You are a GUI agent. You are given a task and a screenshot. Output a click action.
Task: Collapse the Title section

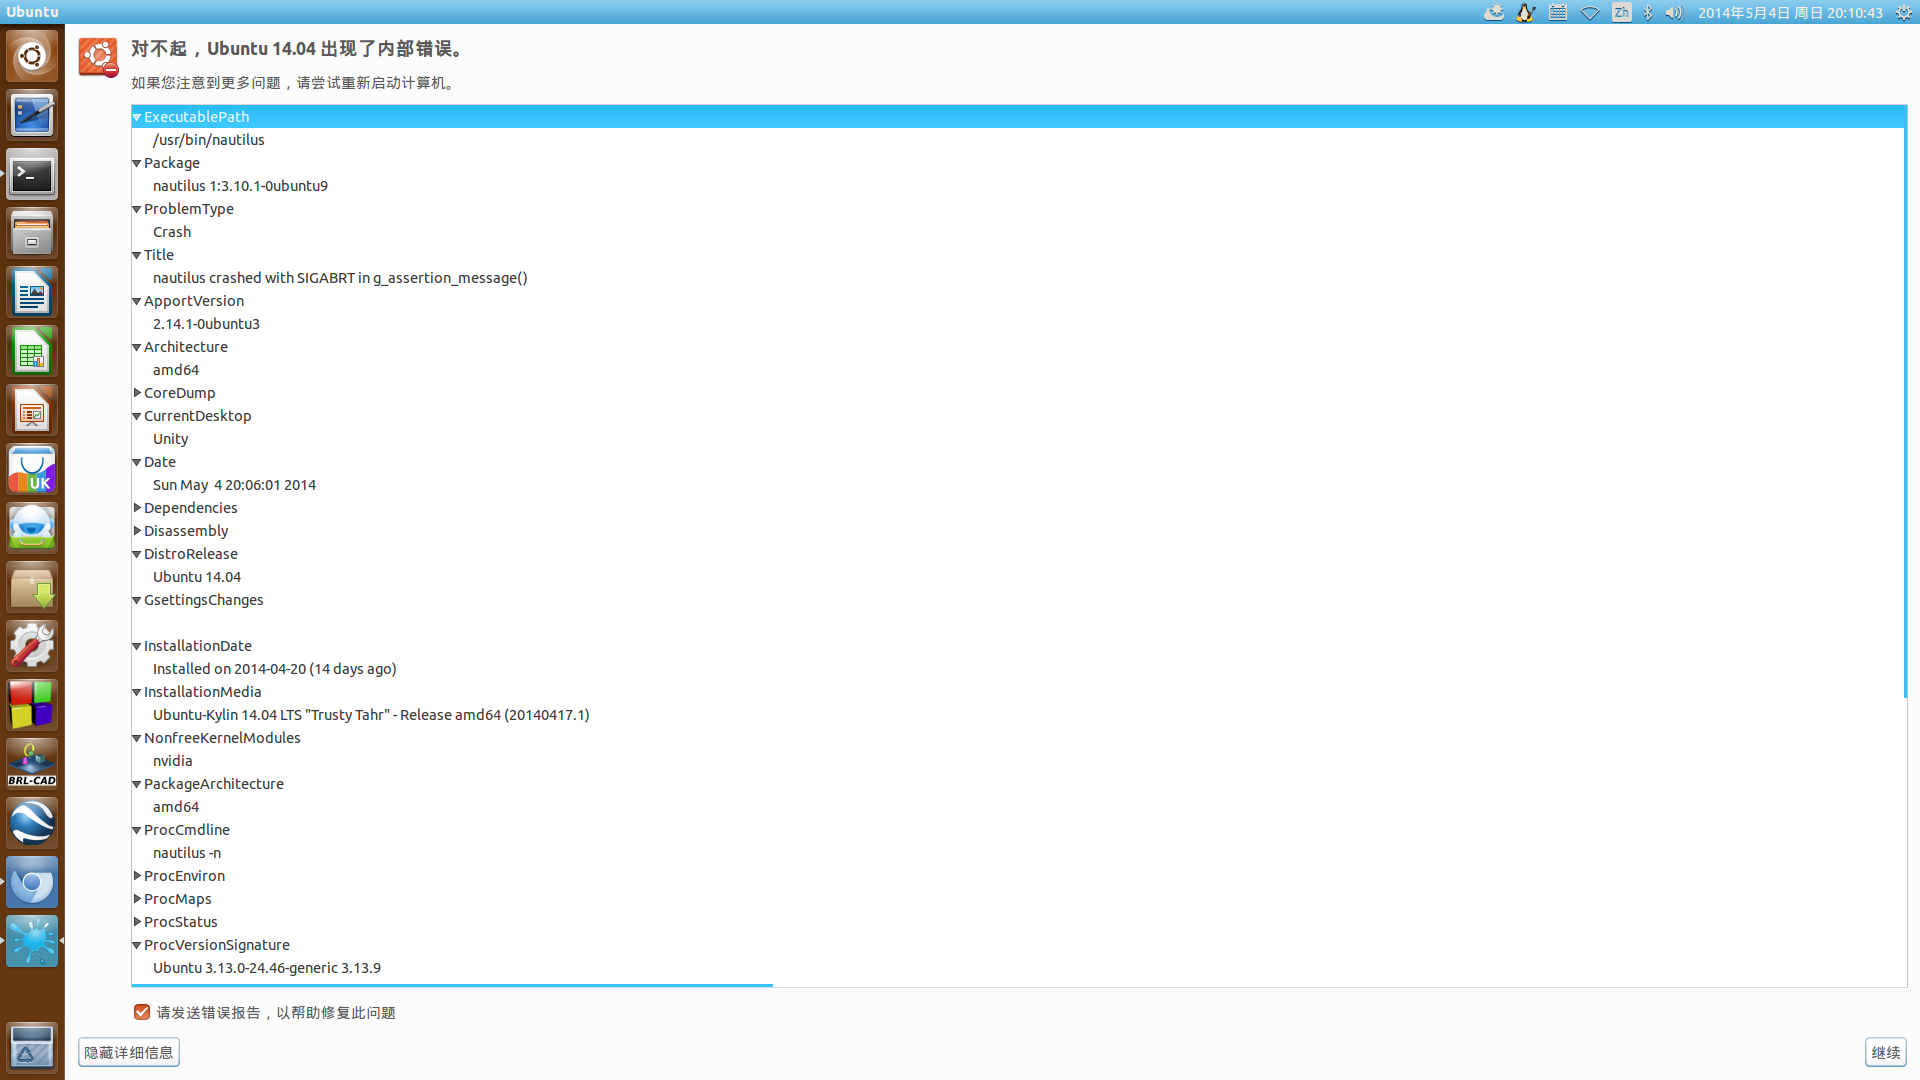(137, 255)
